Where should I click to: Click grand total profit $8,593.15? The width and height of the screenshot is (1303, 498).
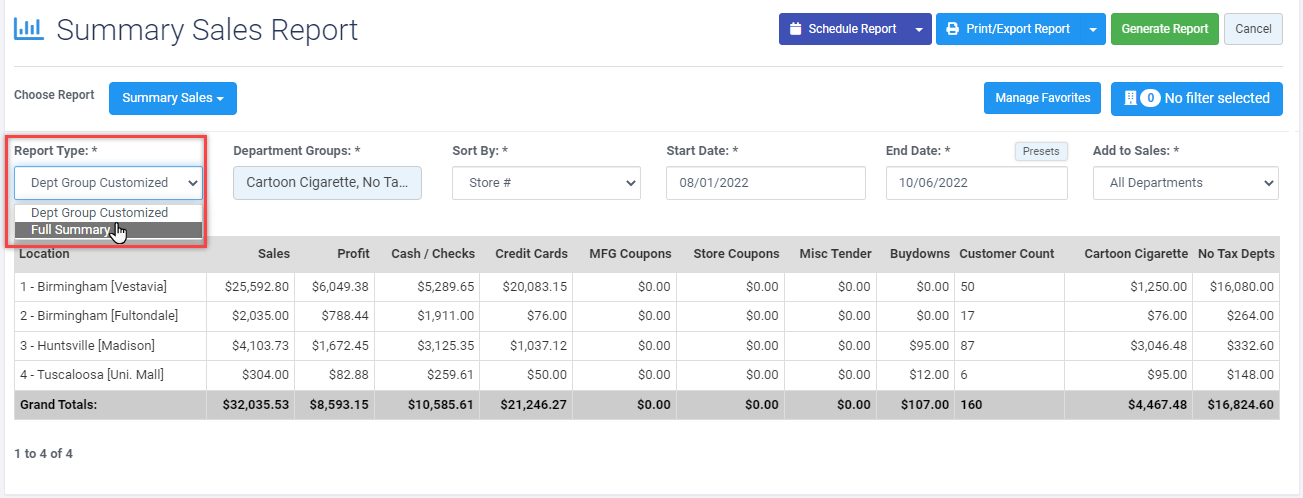point(340,405)
